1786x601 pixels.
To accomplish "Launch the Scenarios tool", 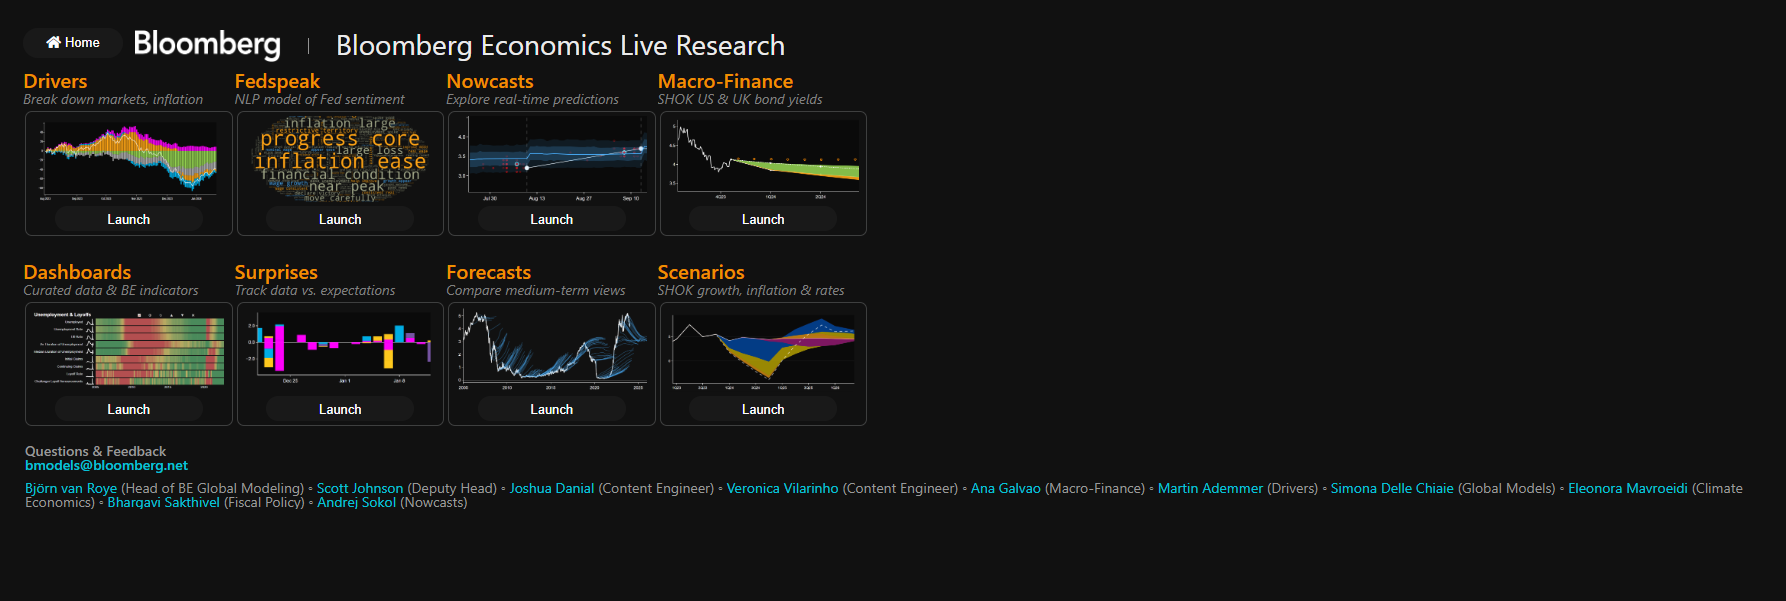I will 763,409.
